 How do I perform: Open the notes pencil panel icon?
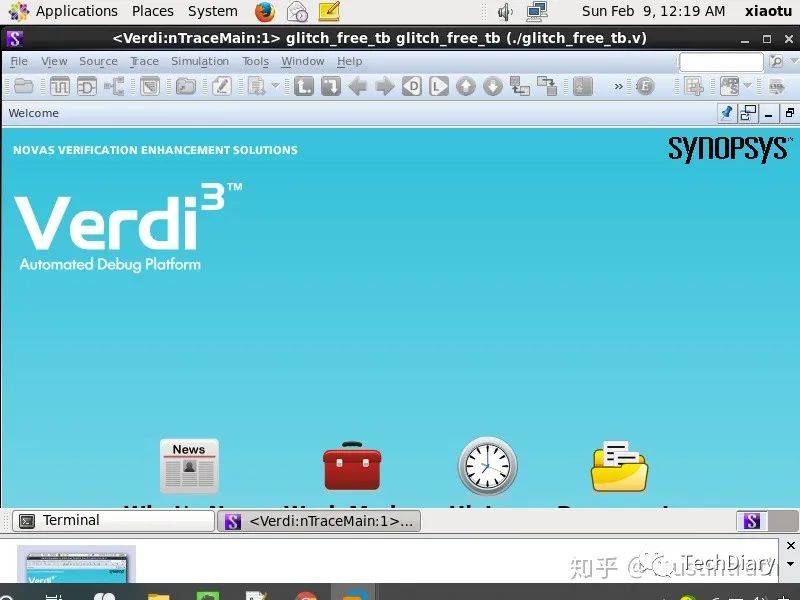(x=329, y=11)
